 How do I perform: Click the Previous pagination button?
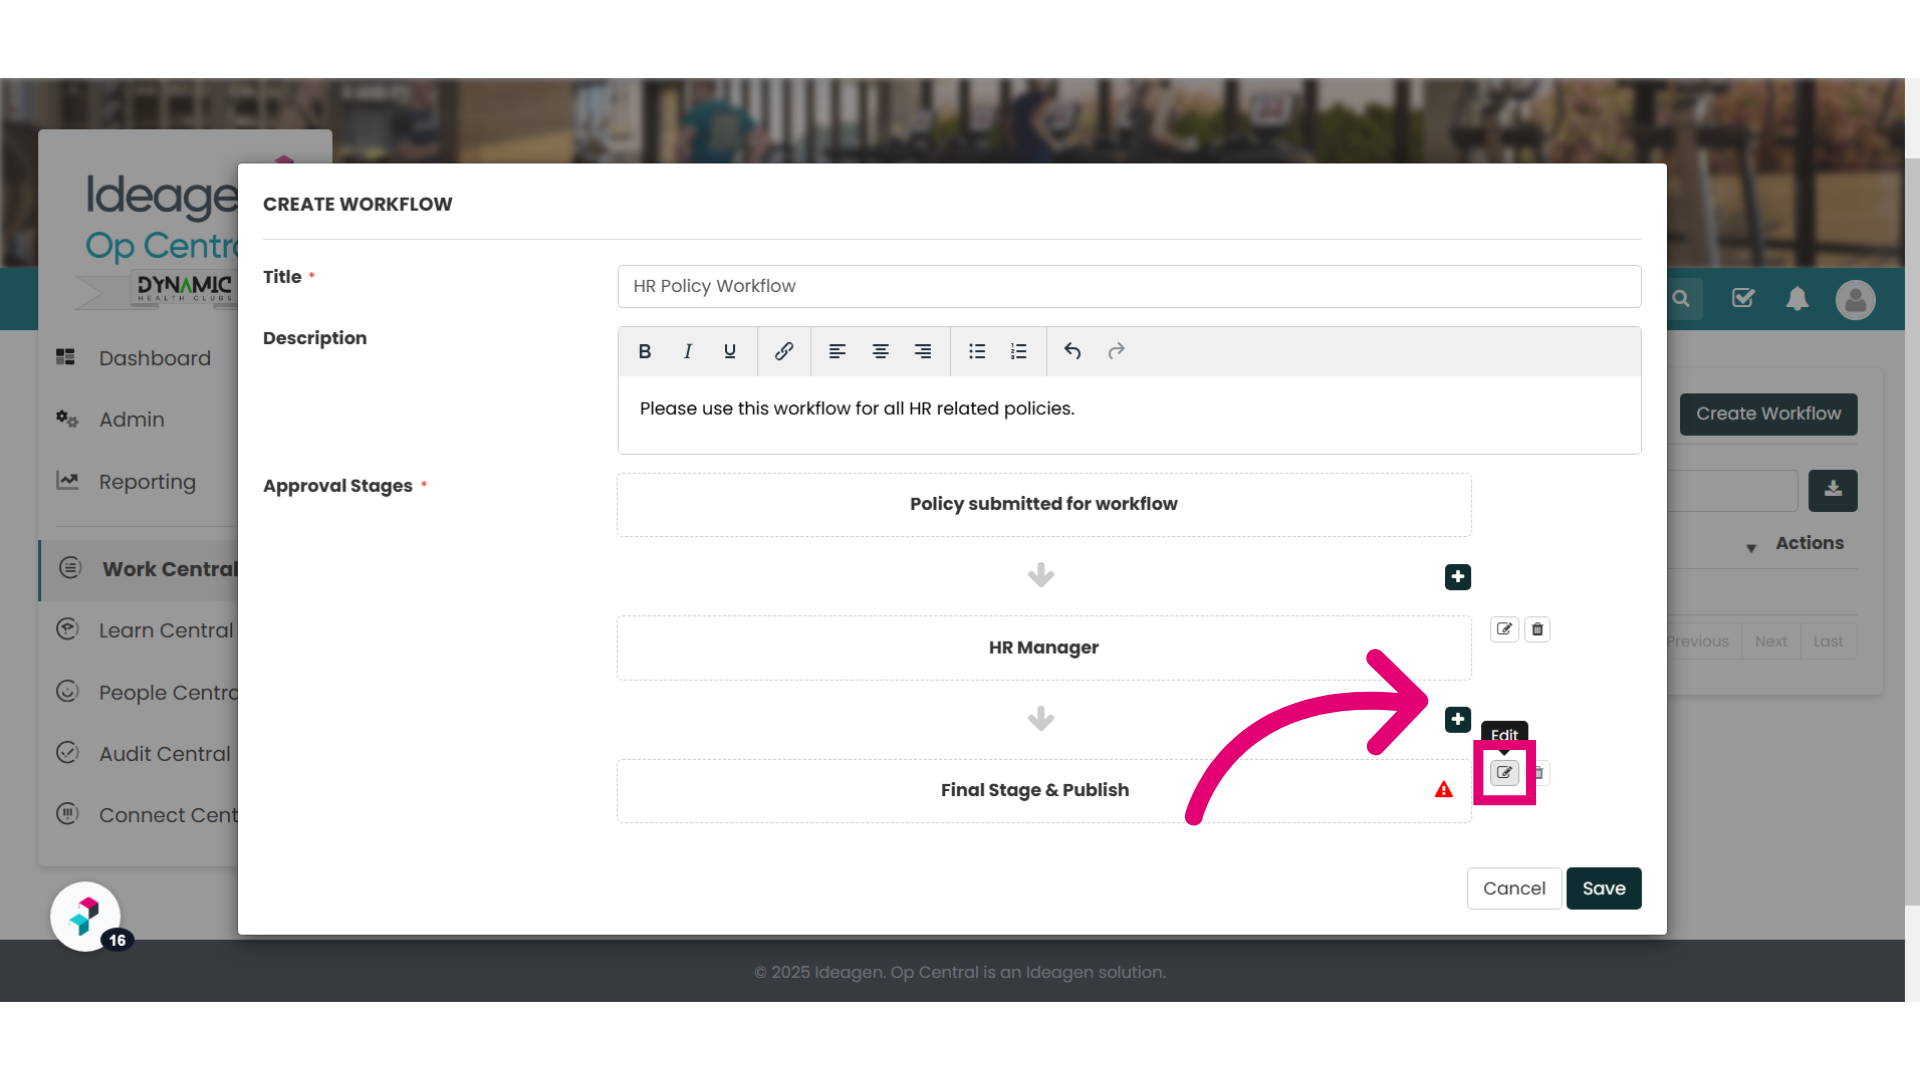pyautogui.click(x=1704, y=641)
